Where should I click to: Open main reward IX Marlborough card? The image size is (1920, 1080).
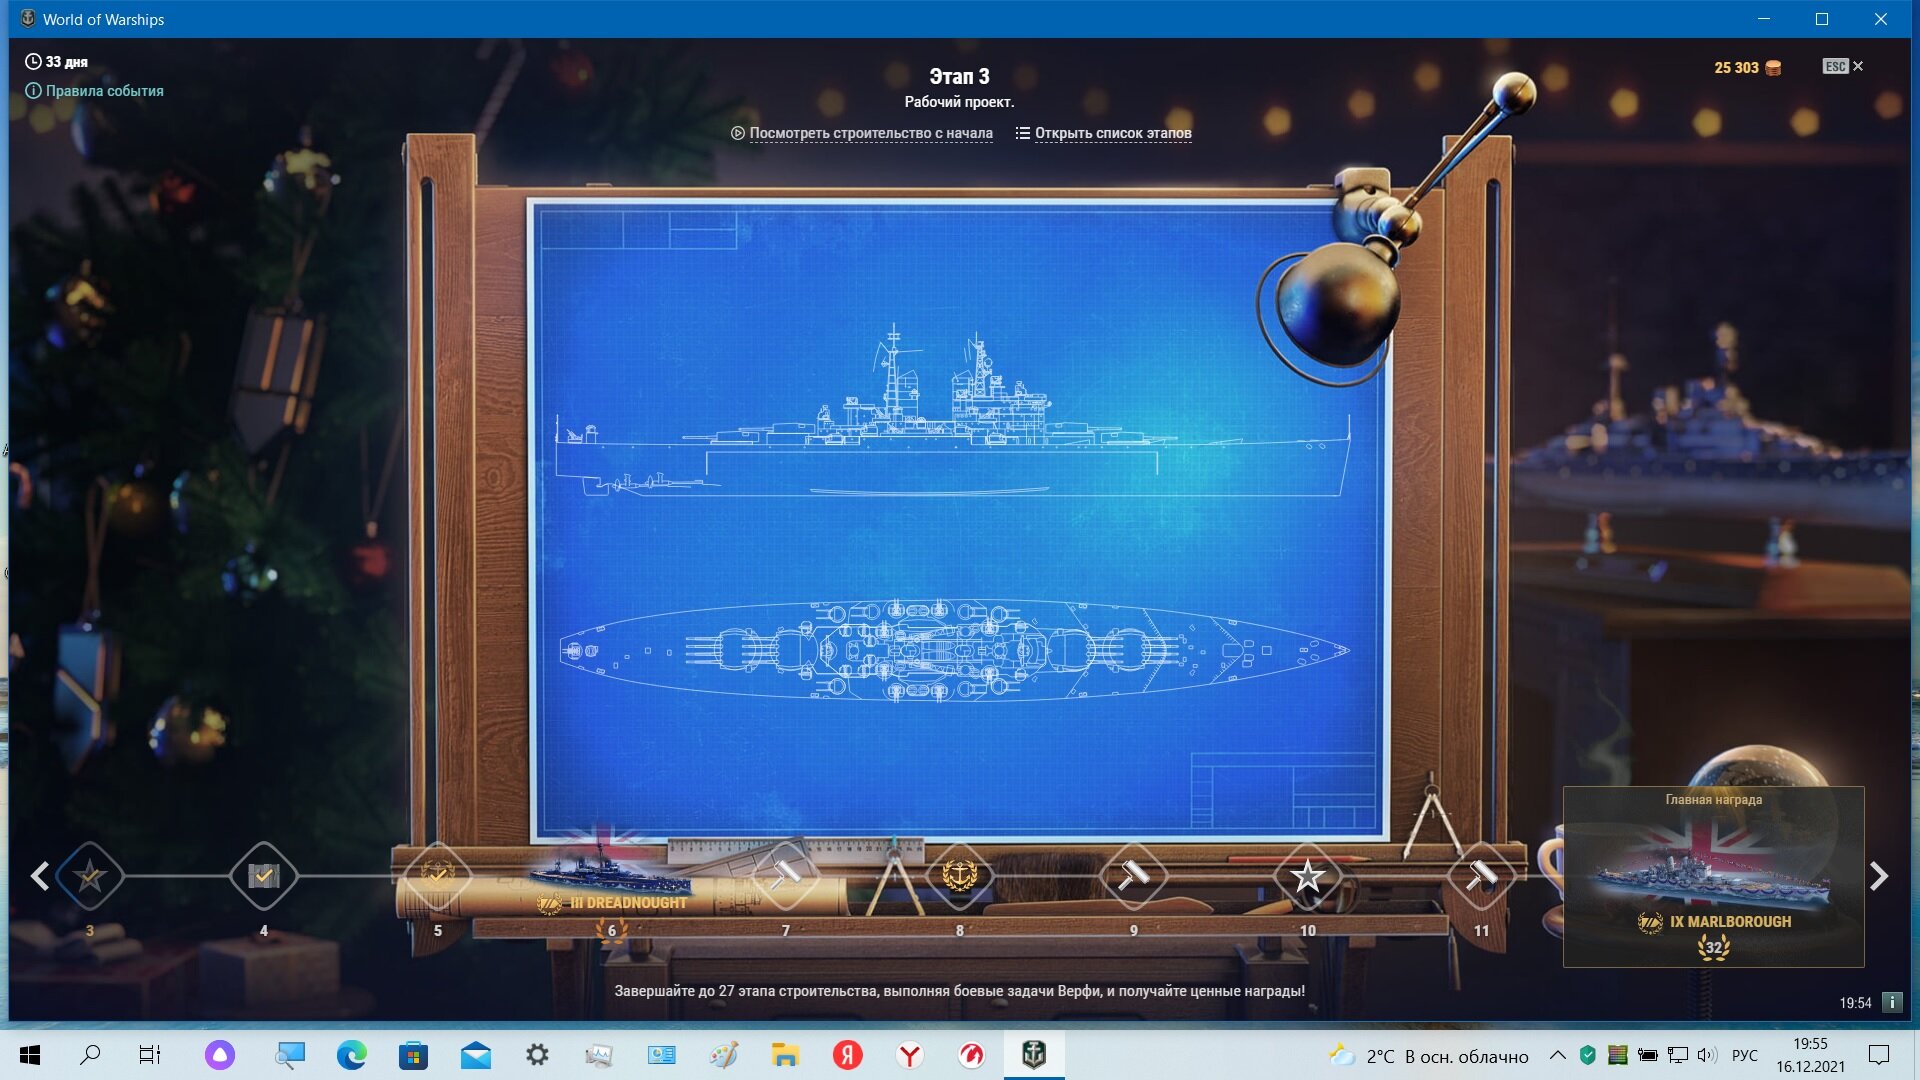pyautogui.click(x=1713, y=877)
